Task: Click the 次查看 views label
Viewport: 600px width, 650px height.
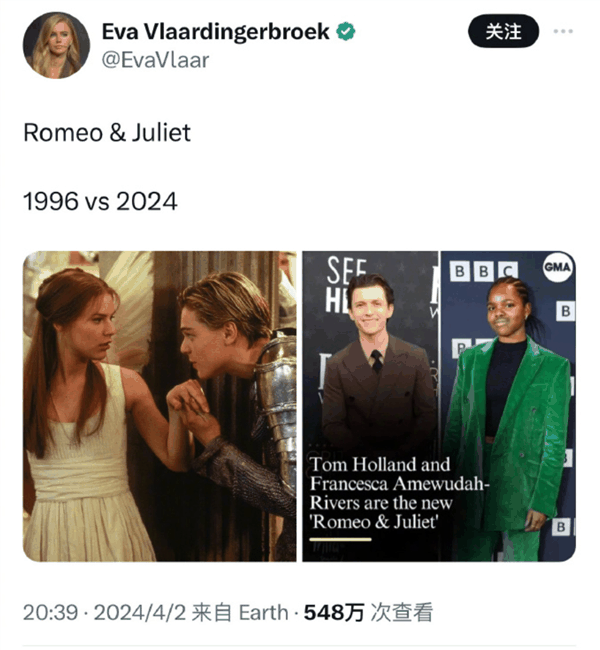Action: coord(402,613)
